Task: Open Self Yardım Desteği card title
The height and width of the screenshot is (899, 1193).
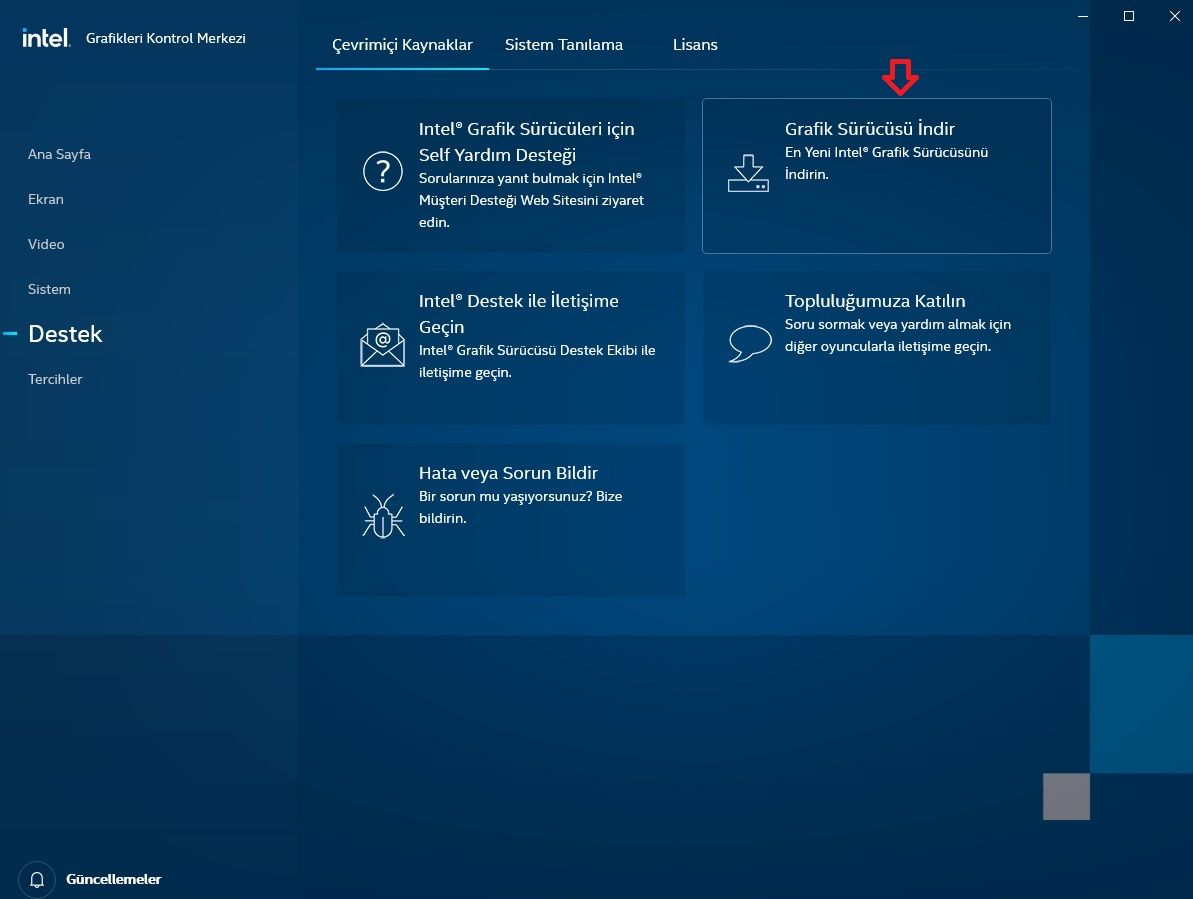Action: tap(527, 141)
